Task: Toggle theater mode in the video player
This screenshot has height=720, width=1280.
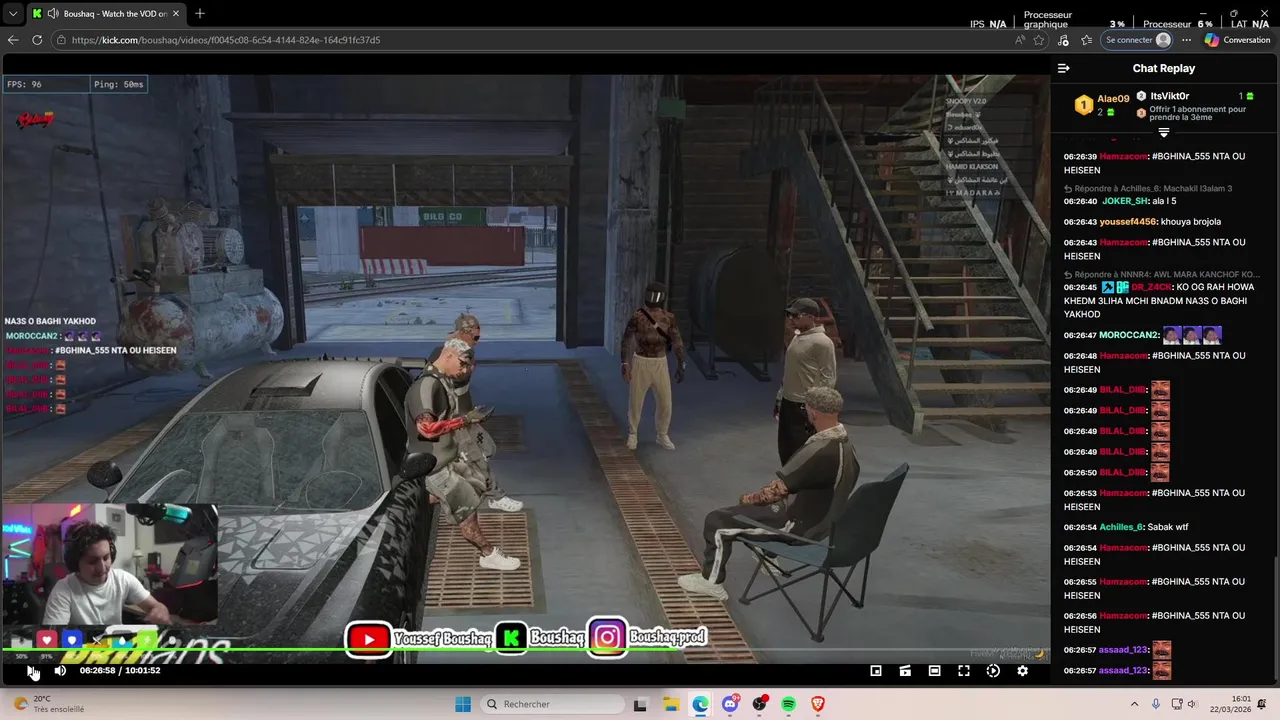Action: point(934,671)
